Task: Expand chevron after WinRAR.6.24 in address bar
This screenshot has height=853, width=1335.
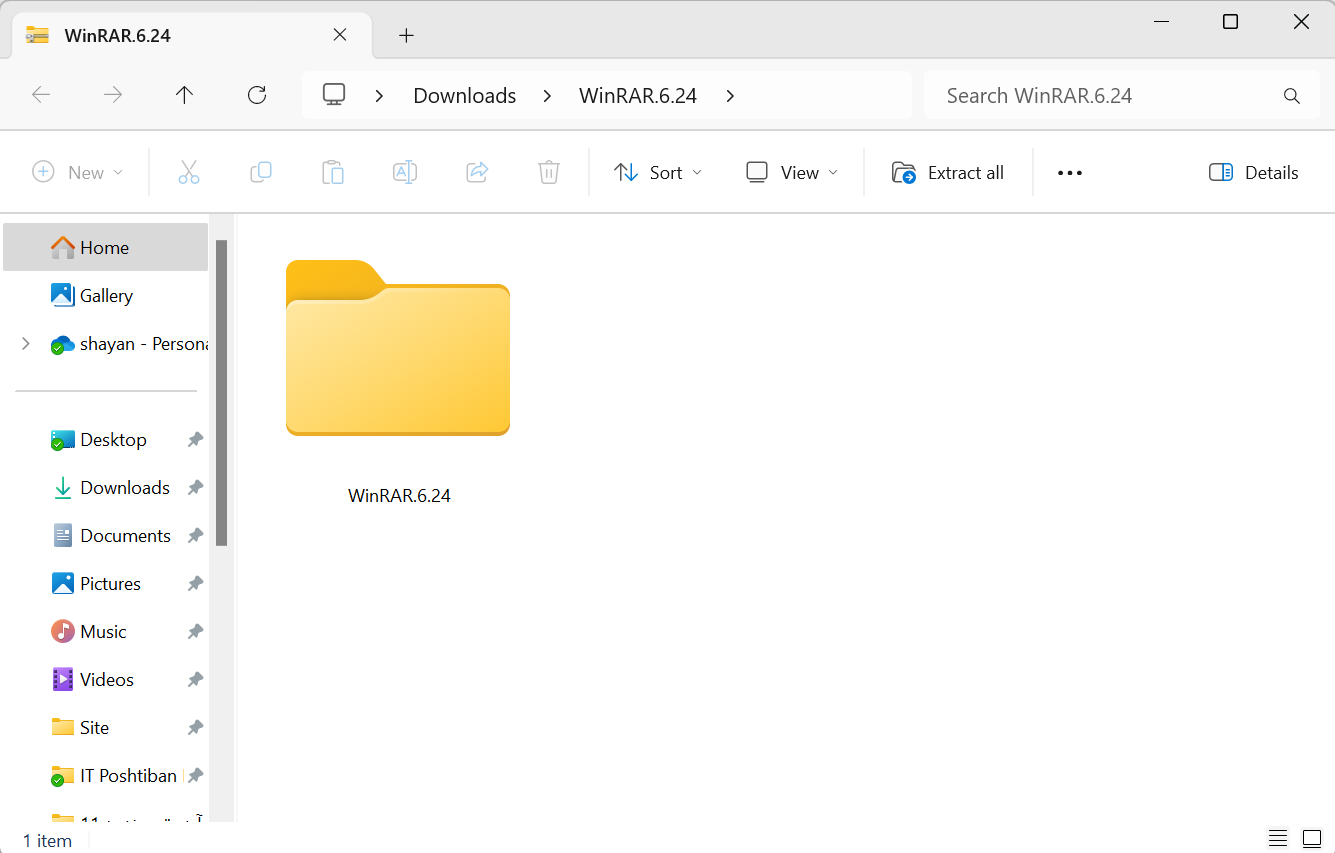Action: tap(730, 96)
